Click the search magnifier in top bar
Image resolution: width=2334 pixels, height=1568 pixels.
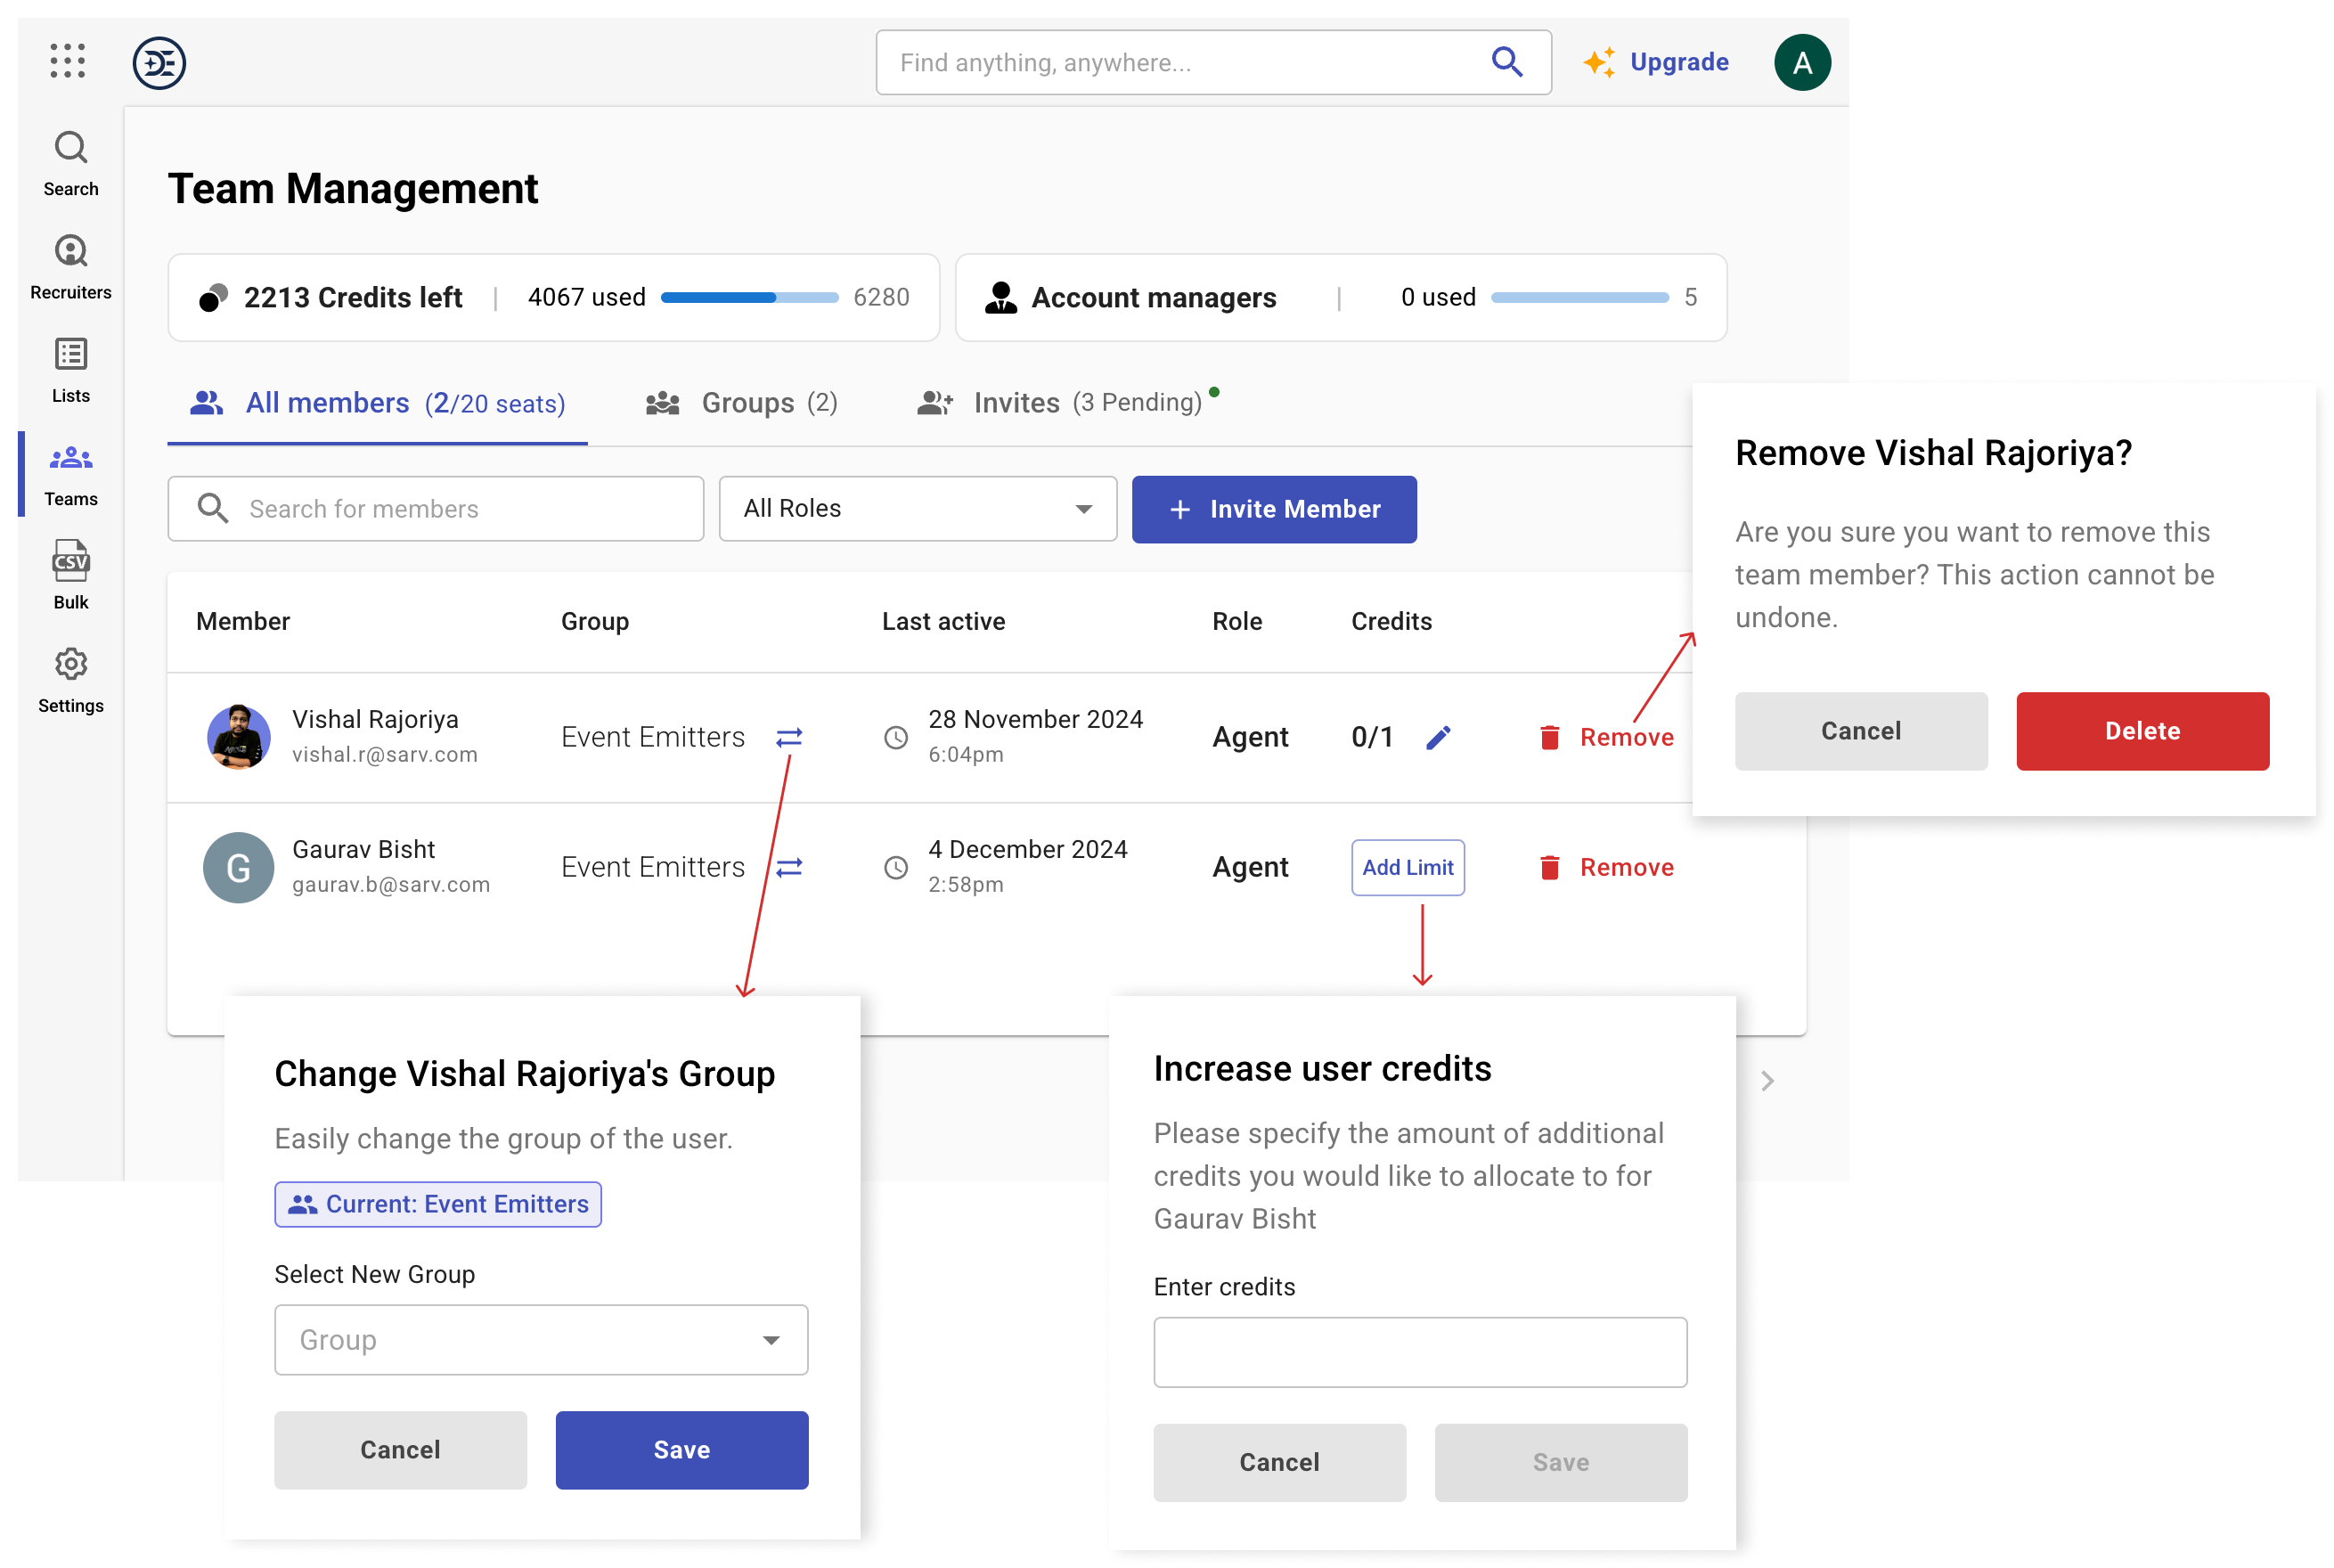1506,63
